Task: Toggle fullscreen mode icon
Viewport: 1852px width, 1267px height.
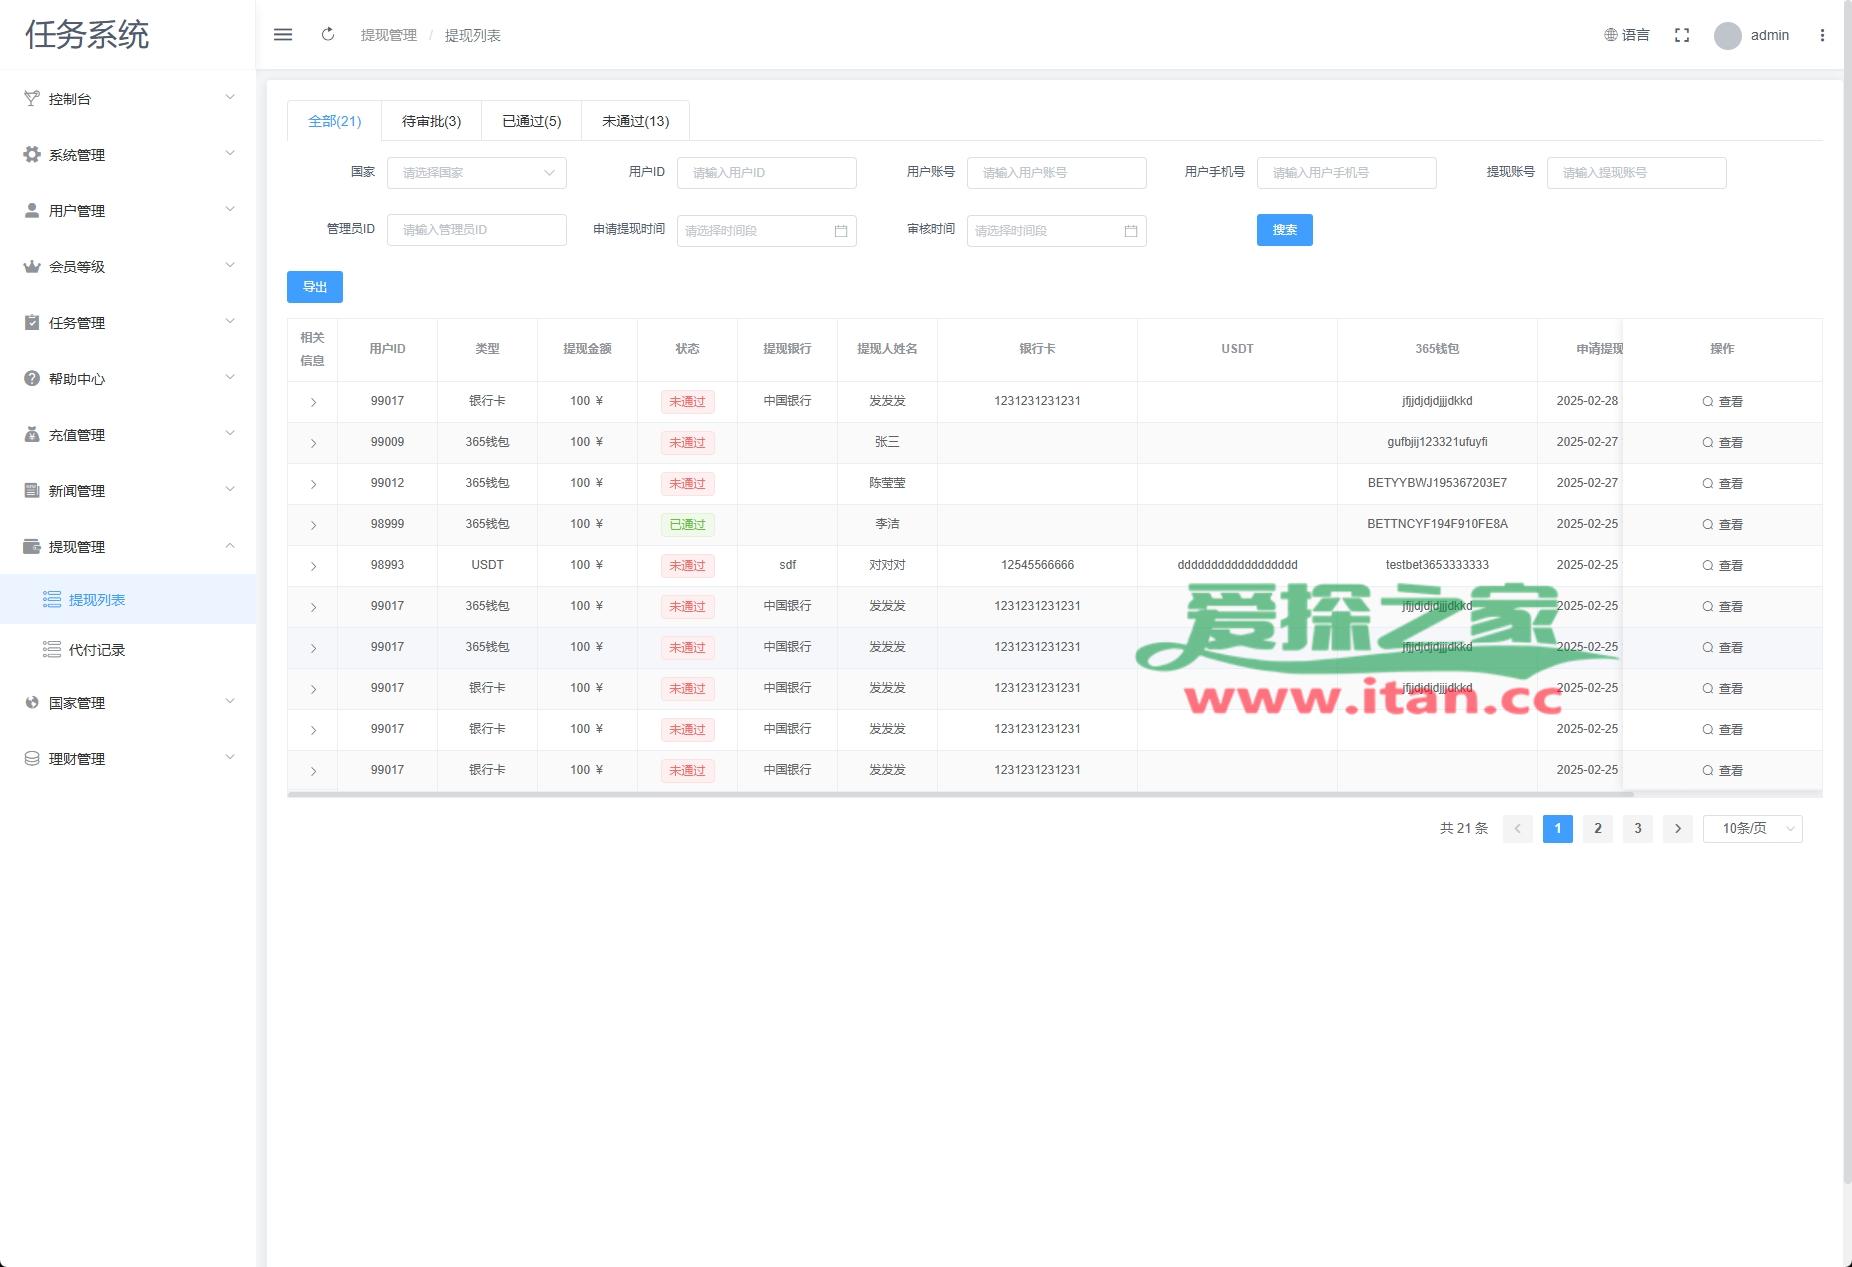Action: 1682,35
